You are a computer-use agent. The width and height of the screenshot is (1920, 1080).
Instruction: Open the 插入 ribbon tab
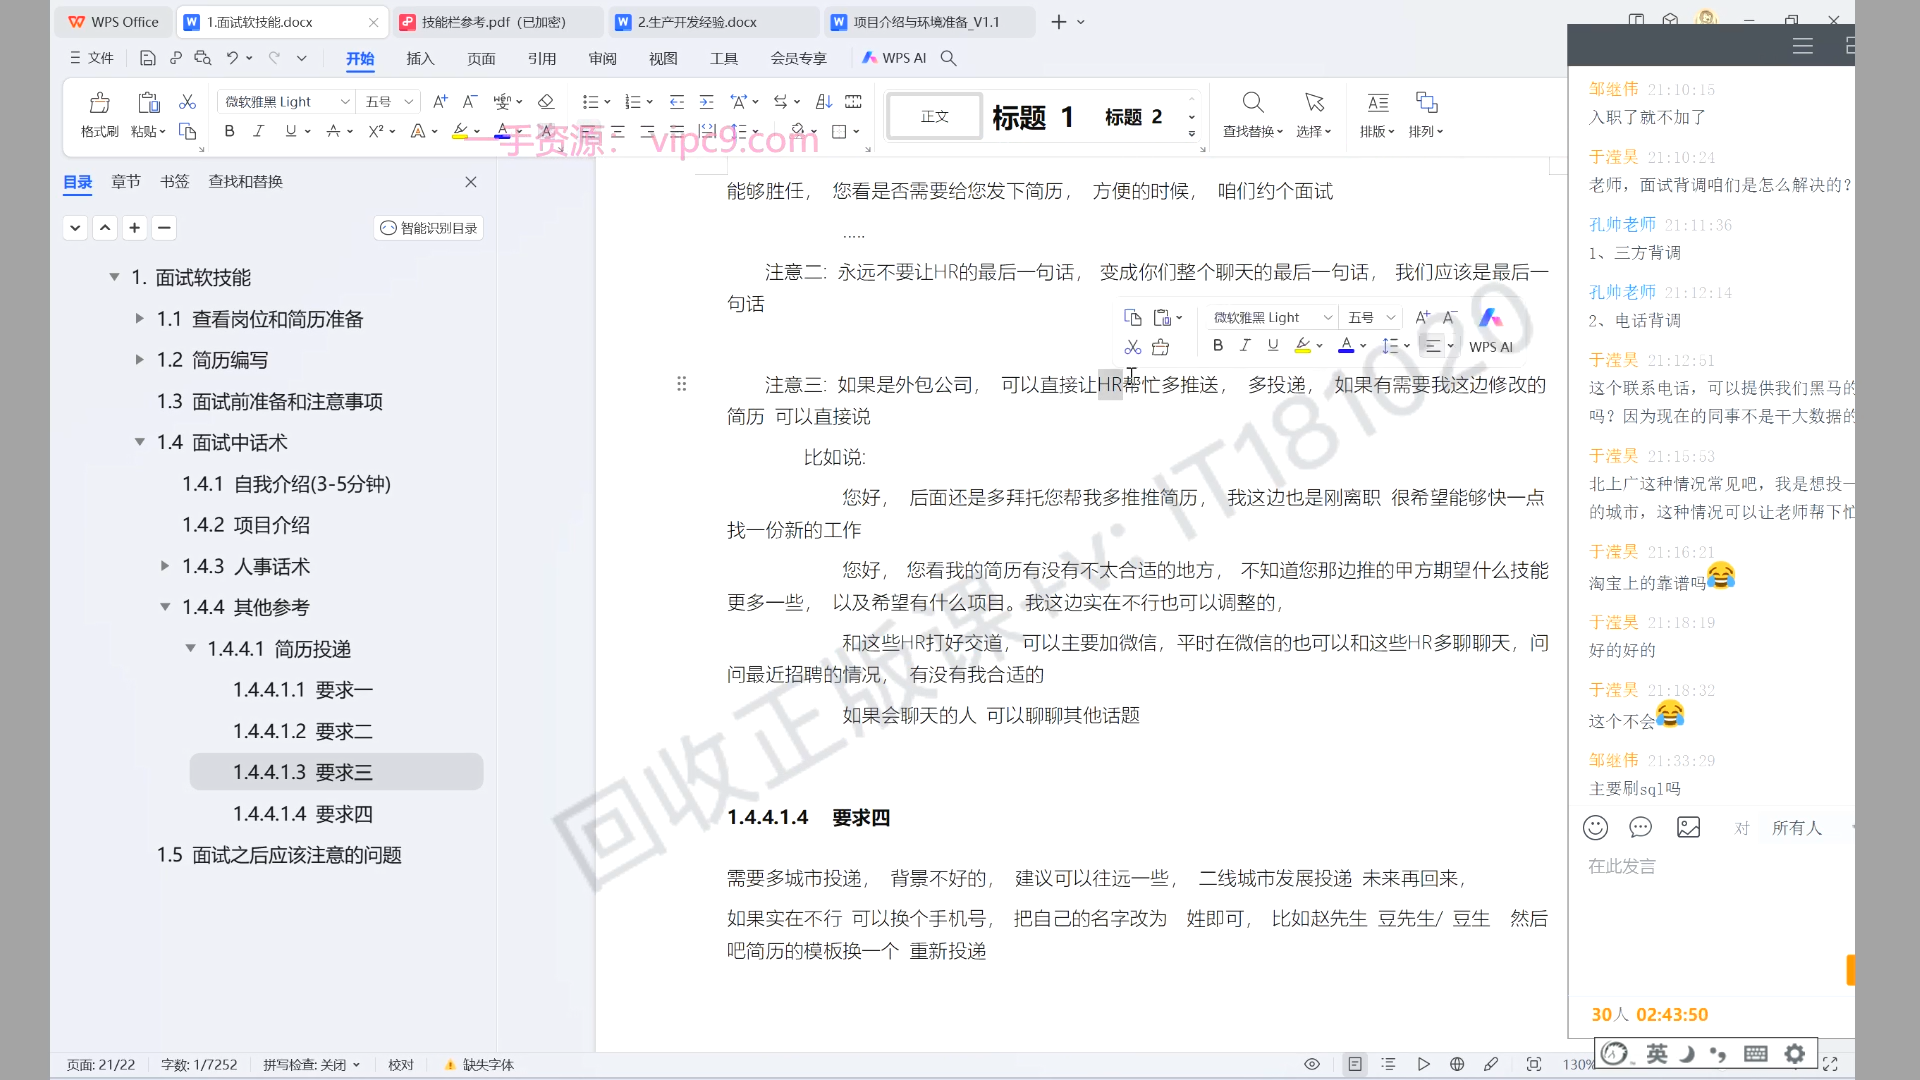[x=420, y=59]
